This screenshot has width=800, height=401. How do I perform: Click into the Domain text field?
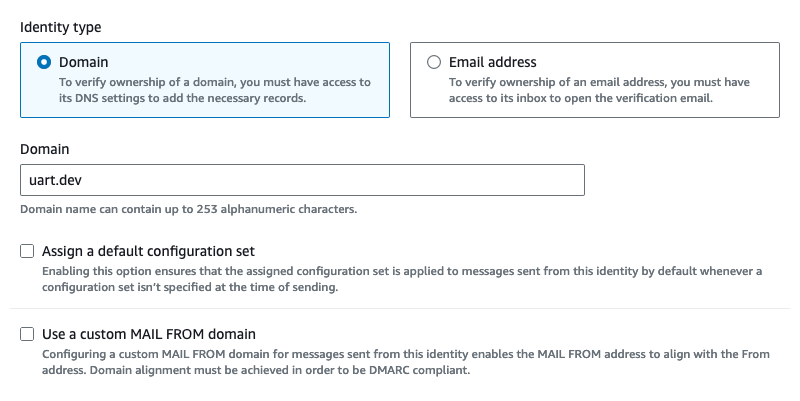pos(300,180)
